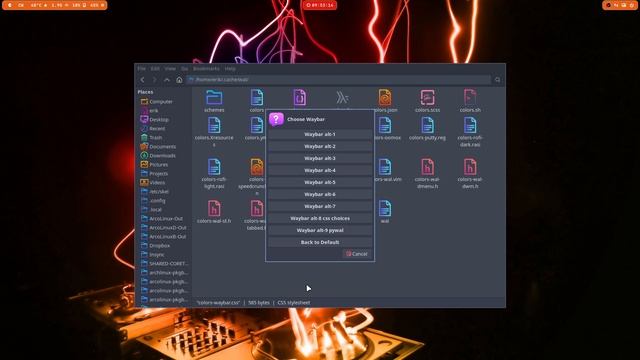
Task: Click the back navigation arrow
Action: [142, 80]
